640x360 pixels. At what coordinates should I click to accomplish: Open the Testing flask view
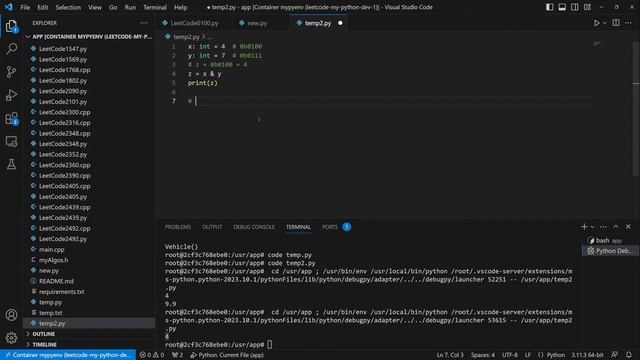pyautogui.click(x=11, y=164)
